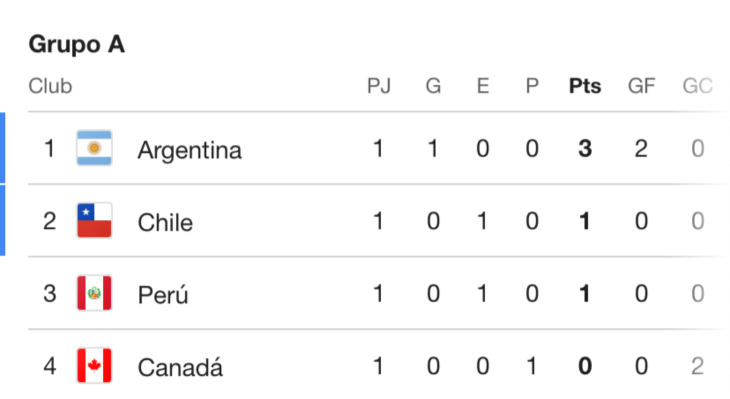730x399 pixels.
Task: Click the Argentina flag icon
Action: point(94,148)
